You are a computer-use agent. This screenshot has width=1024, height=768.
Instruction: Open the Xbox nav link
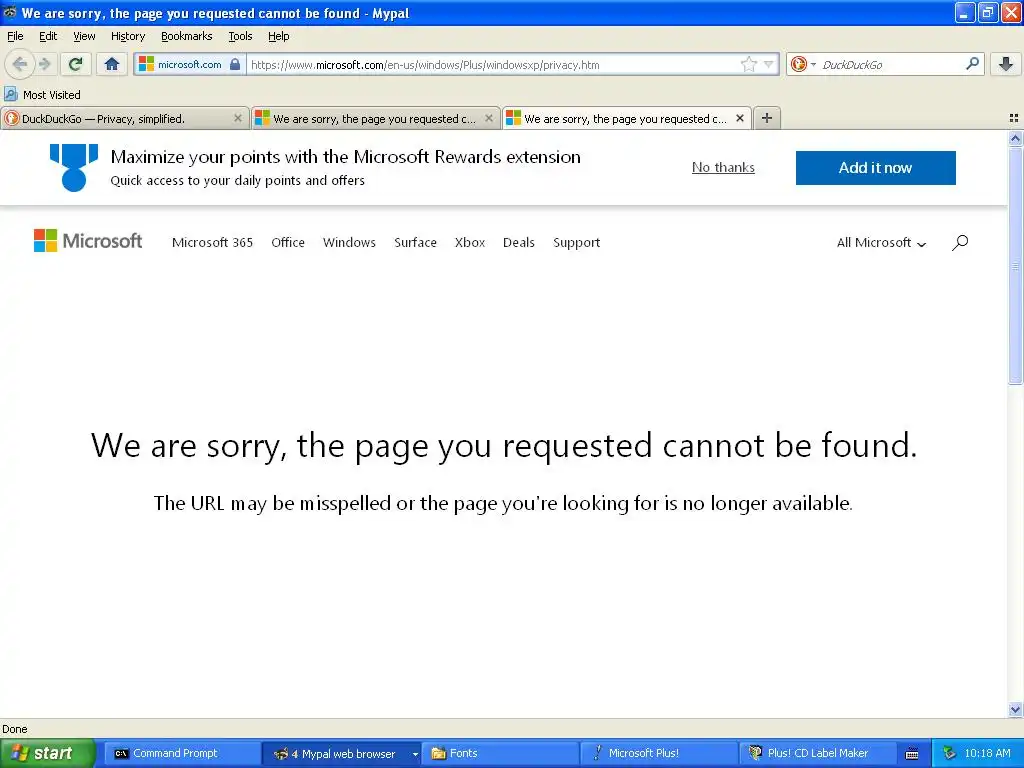point(470,242)
